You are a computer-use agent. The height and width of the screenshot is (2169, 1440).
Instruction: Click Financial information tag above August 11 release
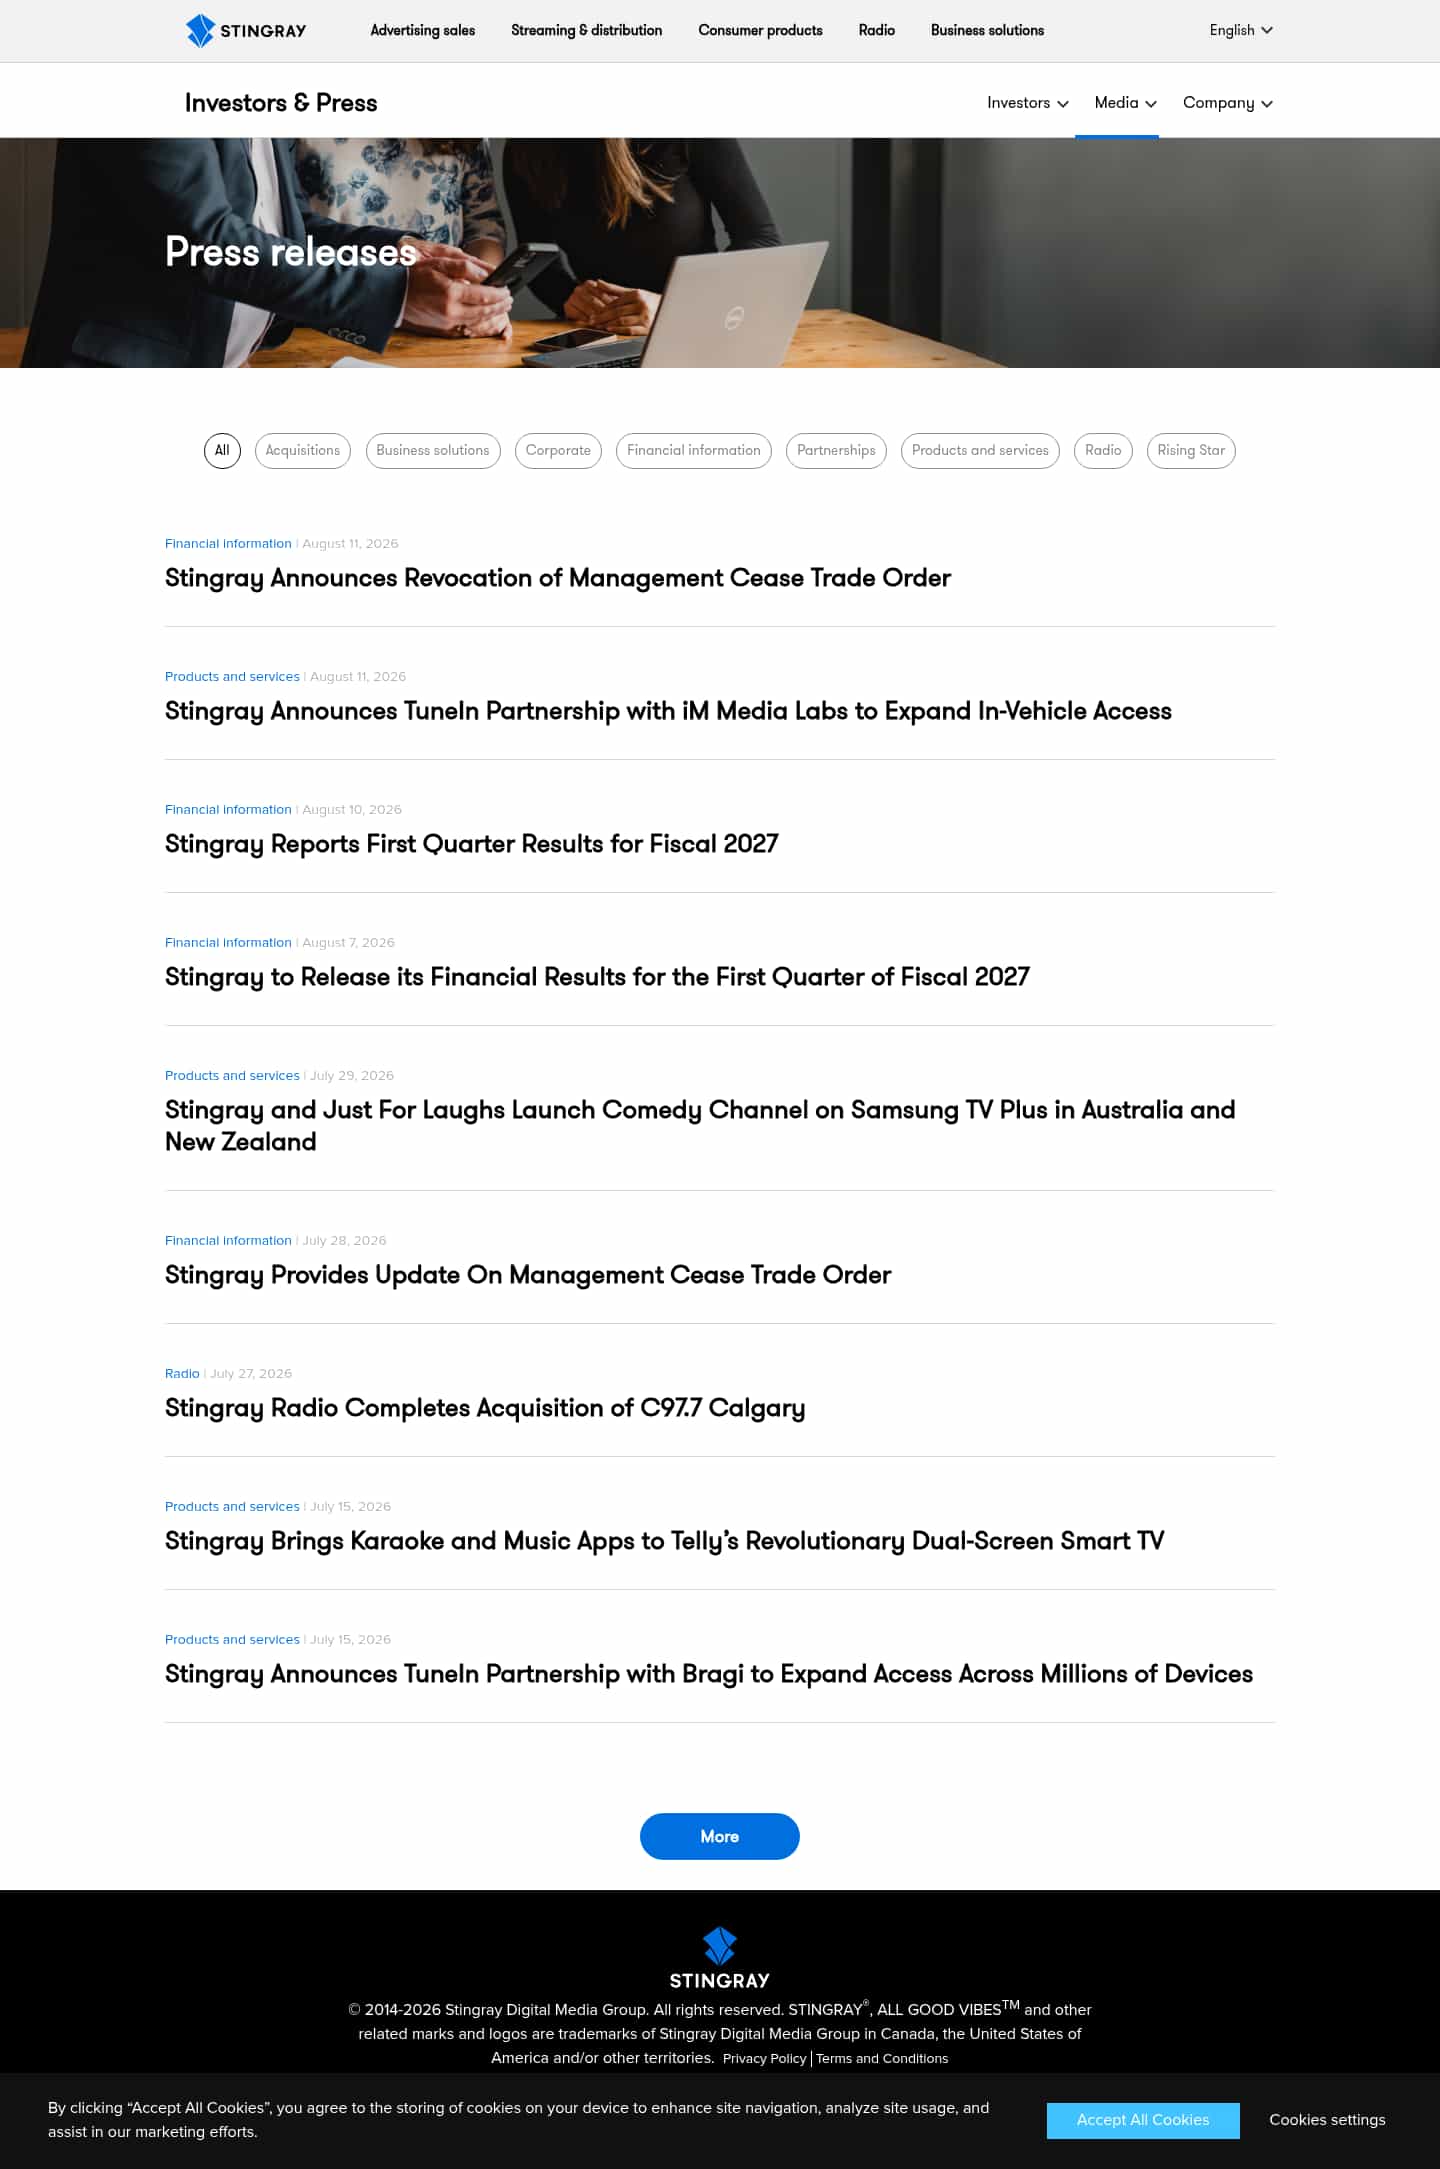(x=228, y=544)
